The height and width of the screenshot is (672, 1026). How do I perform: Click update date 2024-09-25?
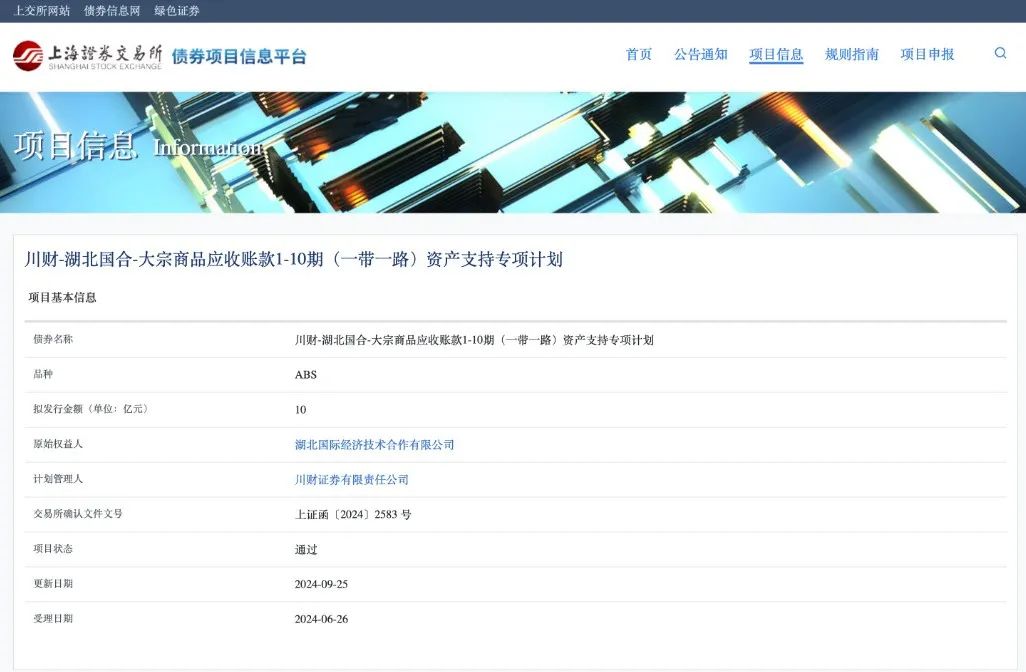(x=321, y=584)
